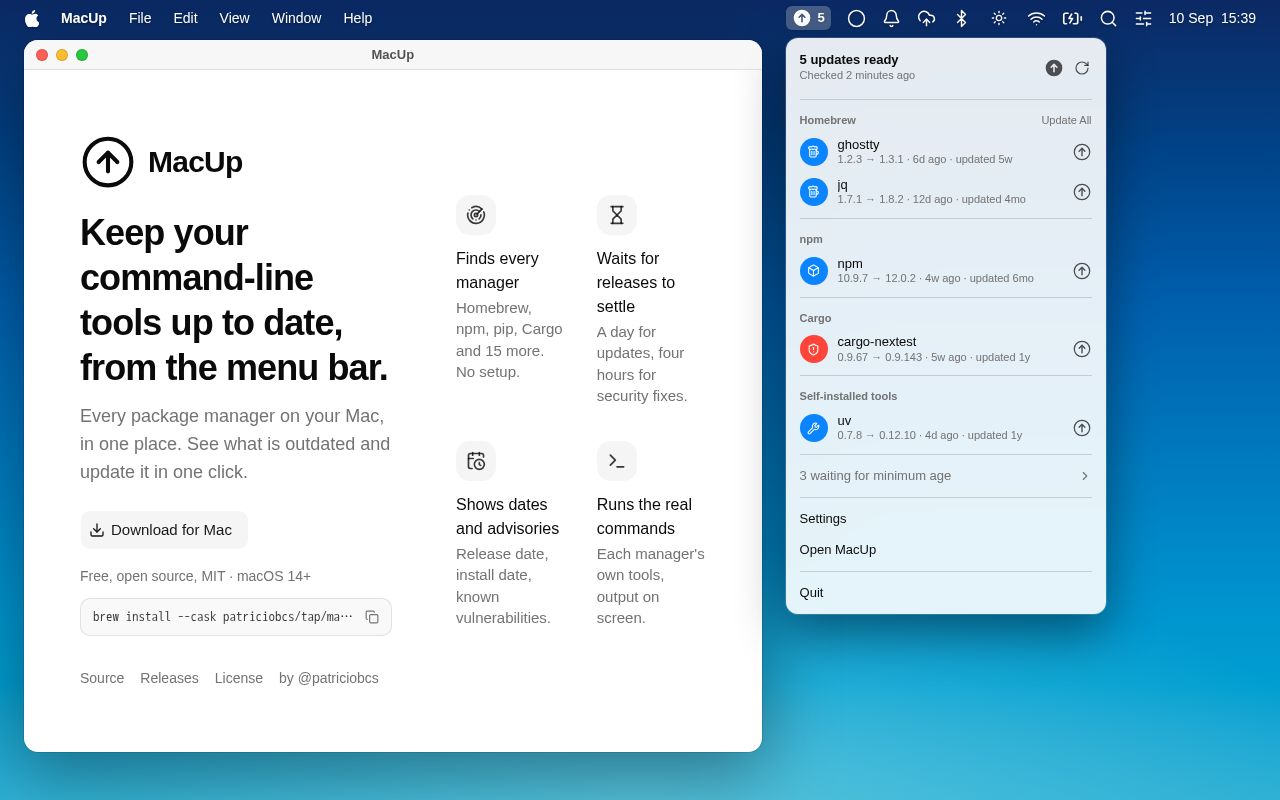Click the terminal prompt icon above Runs the real commands
The image size is (1280, 800).
(x=617, y=461)
